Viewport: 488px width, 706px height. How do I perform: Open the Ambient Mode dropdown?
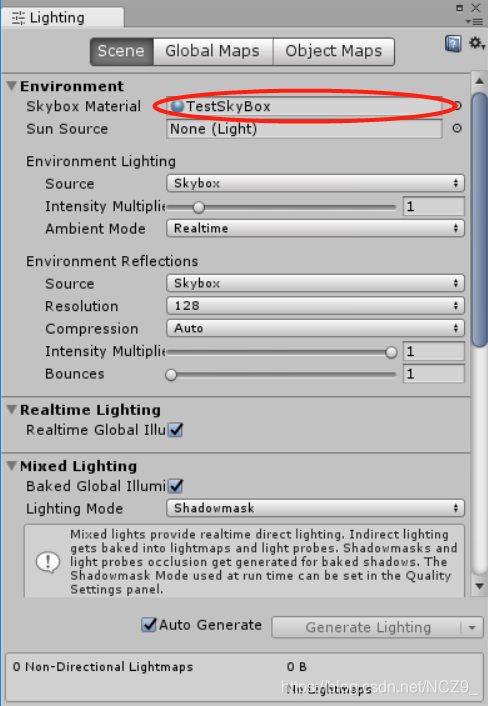(x=315, y=228)
